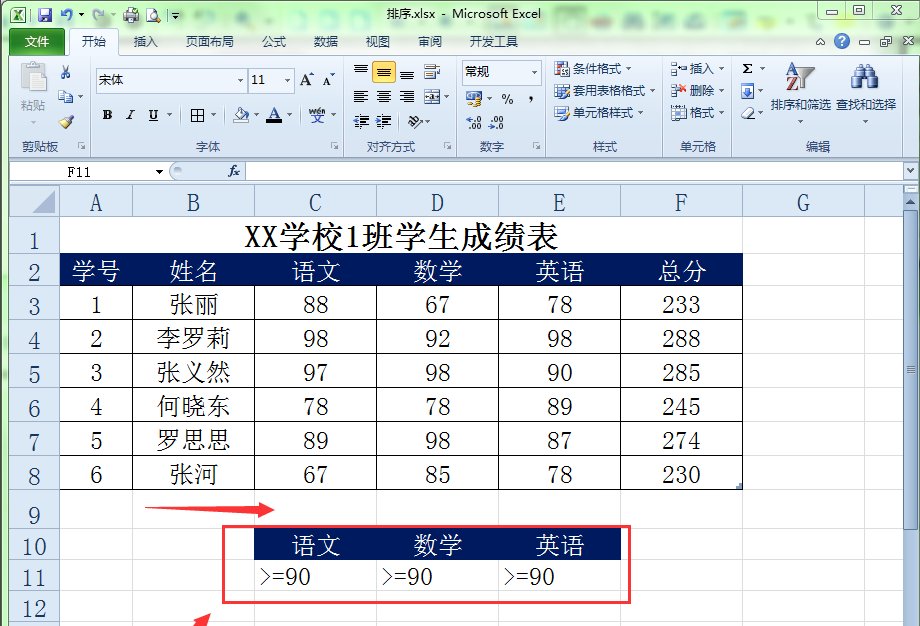Click the Undo icon in quick access toolbar
Viewport: 920px width, 626px height.
pos(66,14)
